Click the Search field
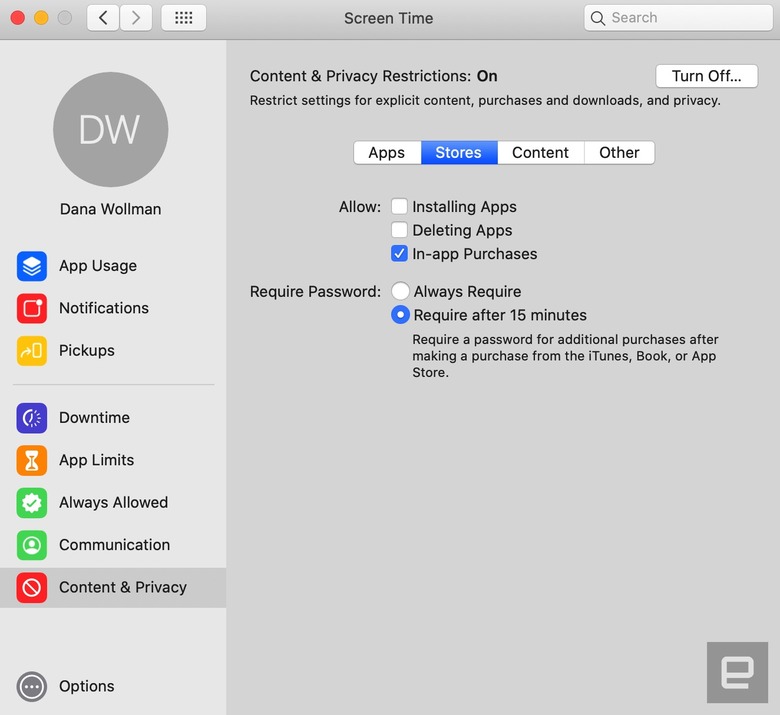This screenshot has height=715, width=780. point(678,18)
